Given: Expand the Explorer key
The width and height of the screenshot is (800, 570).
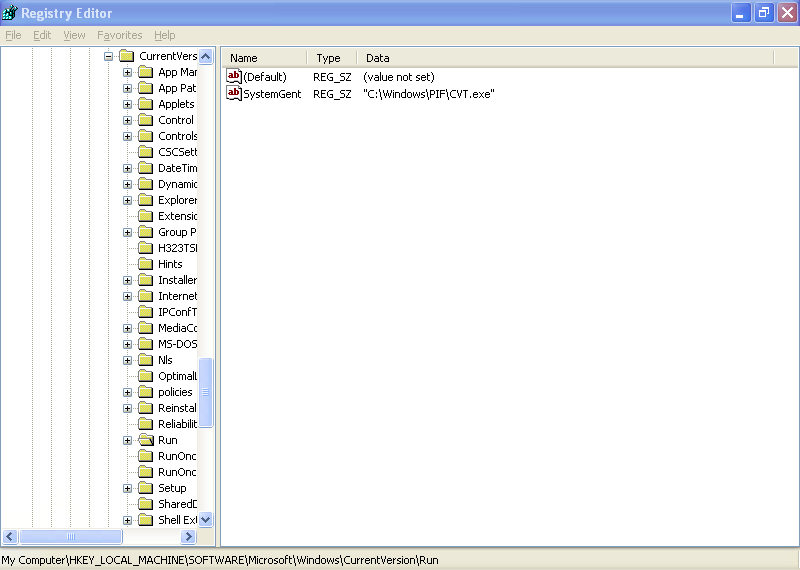Looking at the screenshot, I should click(x=128, y=200).
